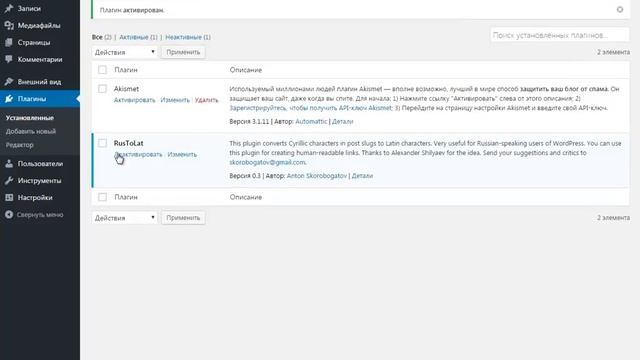The width and height of the screenshot is (640, 360).
Task: Open the Комментарии menu item
Action: point(40,59)
